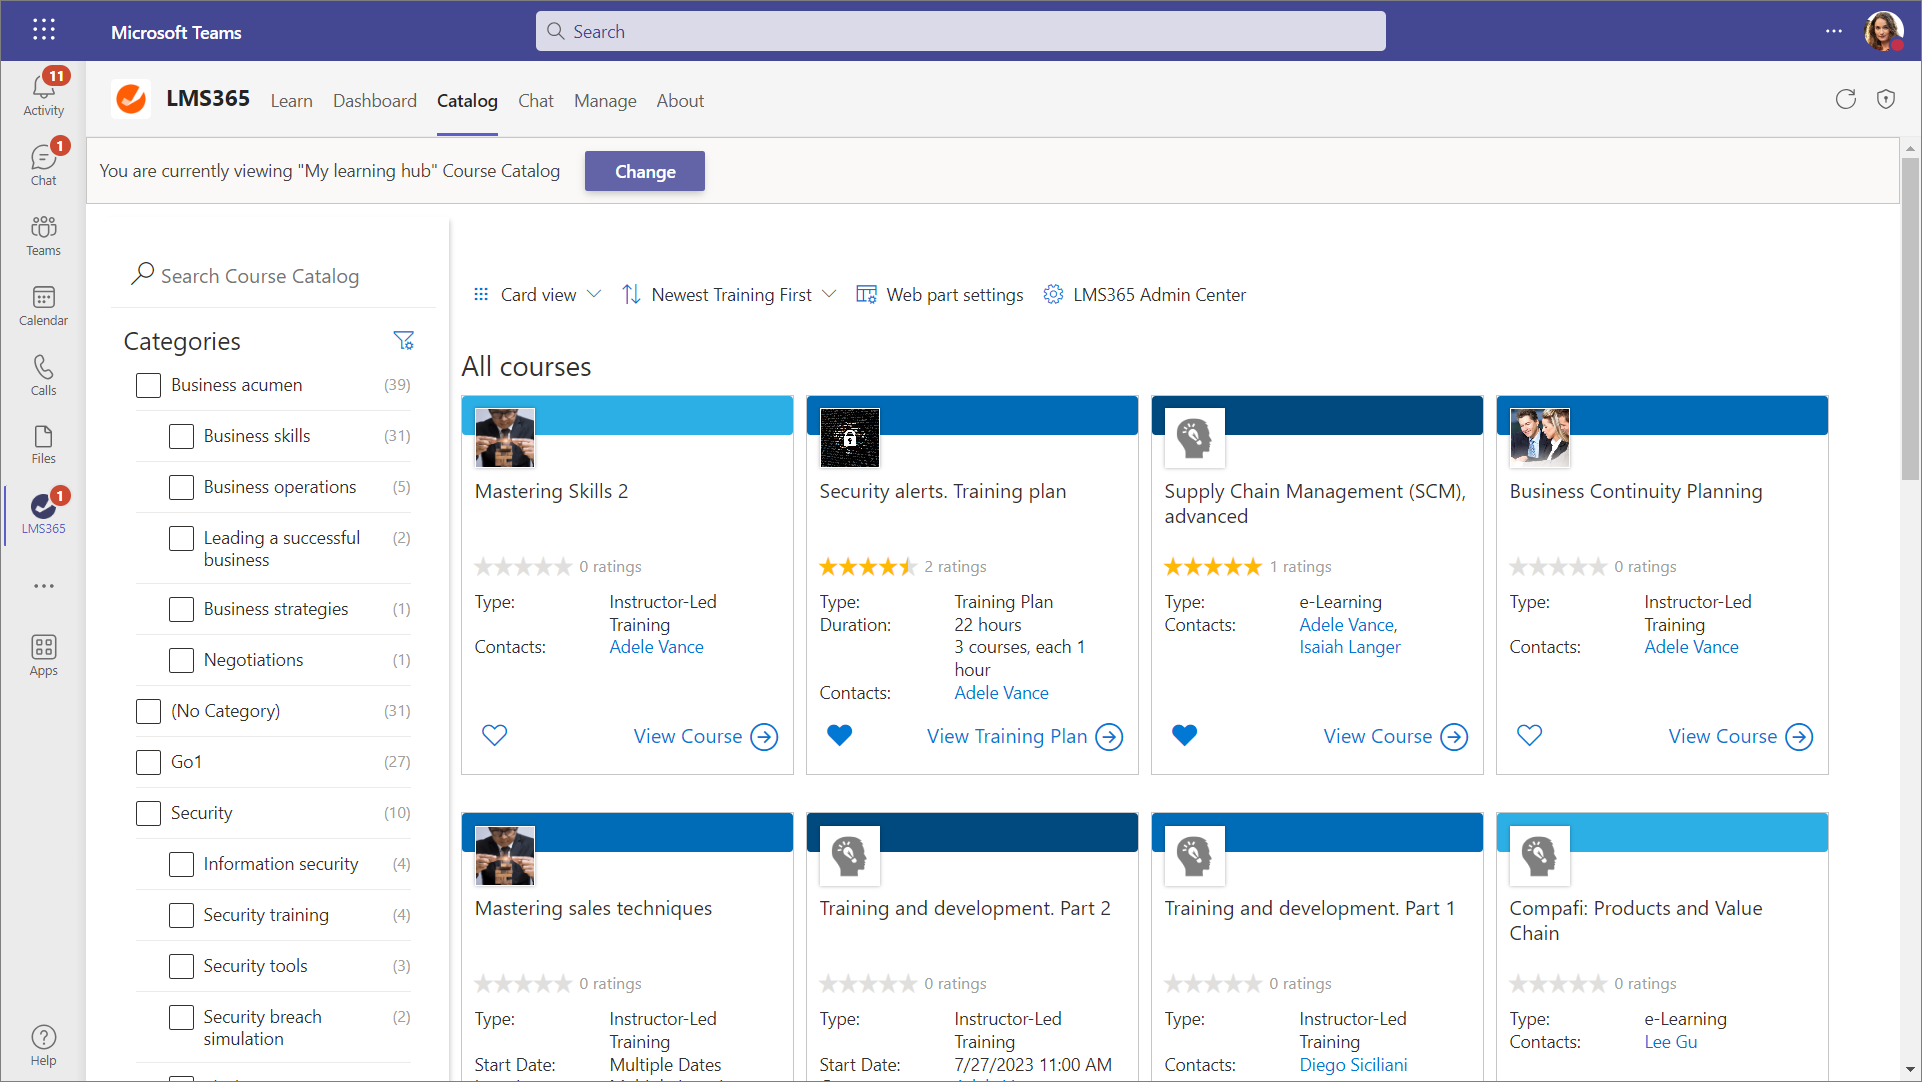Screen dimensions: 1922x1082
Task: Check the Business acumen category
Action: [148, 385]
